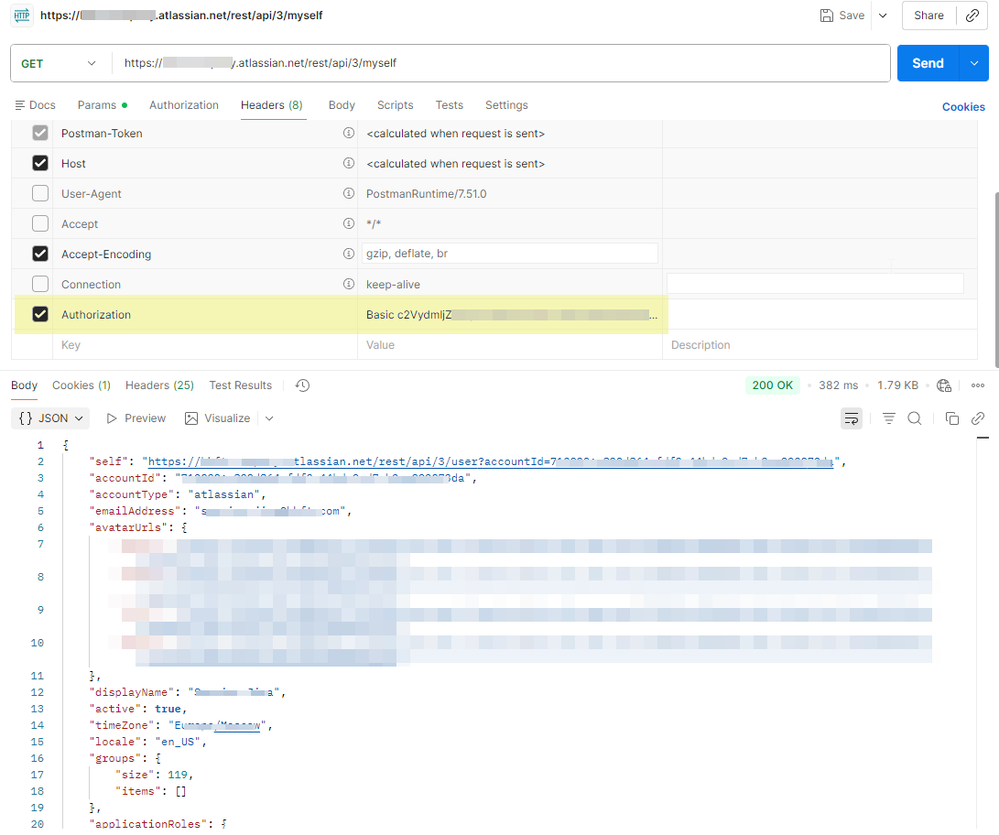Image resolution: width=999 pixels, height=835 pixels.
Task: Click the search response icon
Action: [x=914, y=418]
